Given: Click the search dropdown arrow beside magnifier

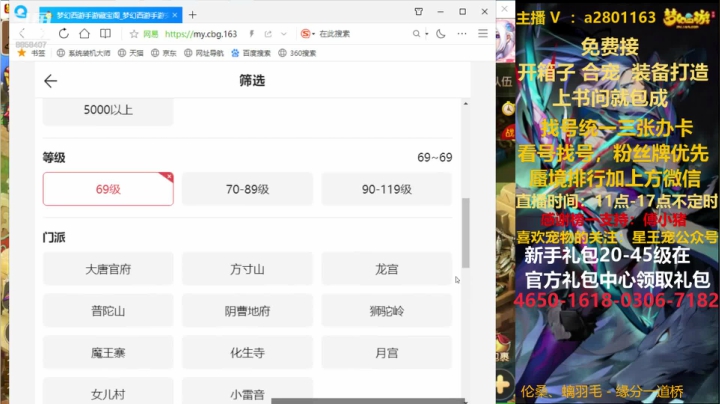Looking at the screenshot, I should click(x=427, y=34).
